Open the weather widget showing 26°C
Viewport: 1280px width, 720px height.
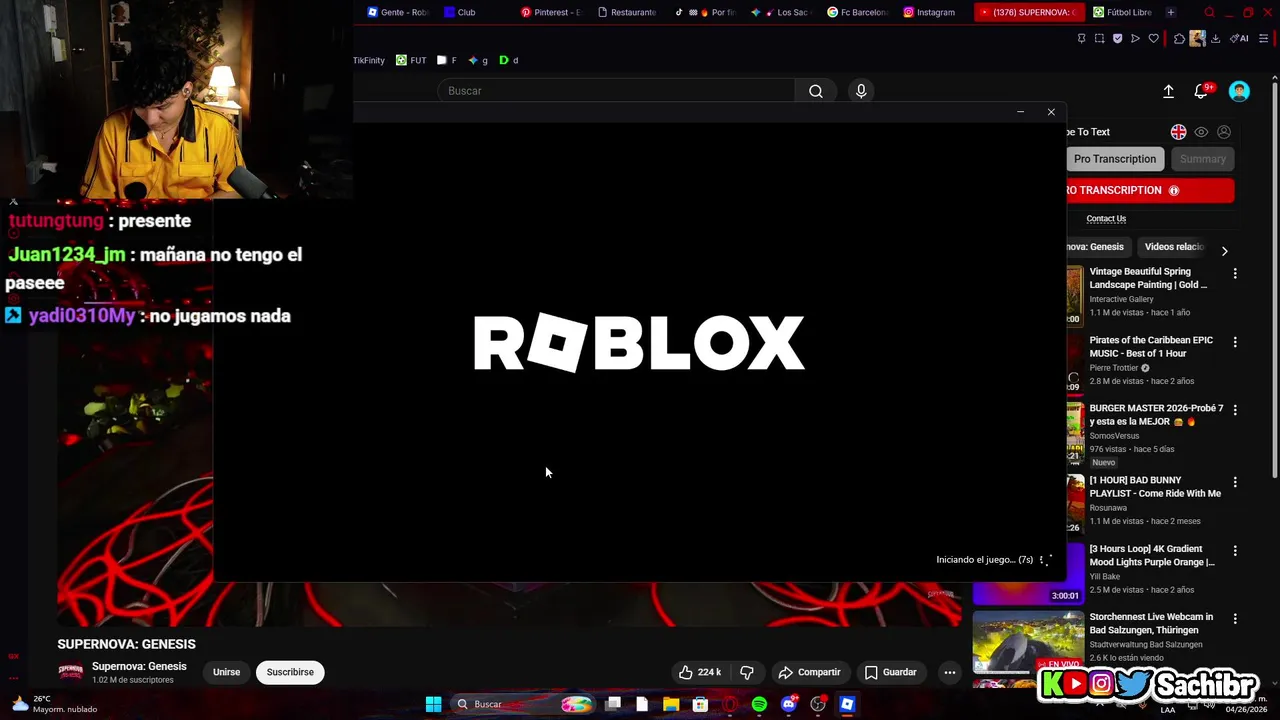tap(55, 704)
